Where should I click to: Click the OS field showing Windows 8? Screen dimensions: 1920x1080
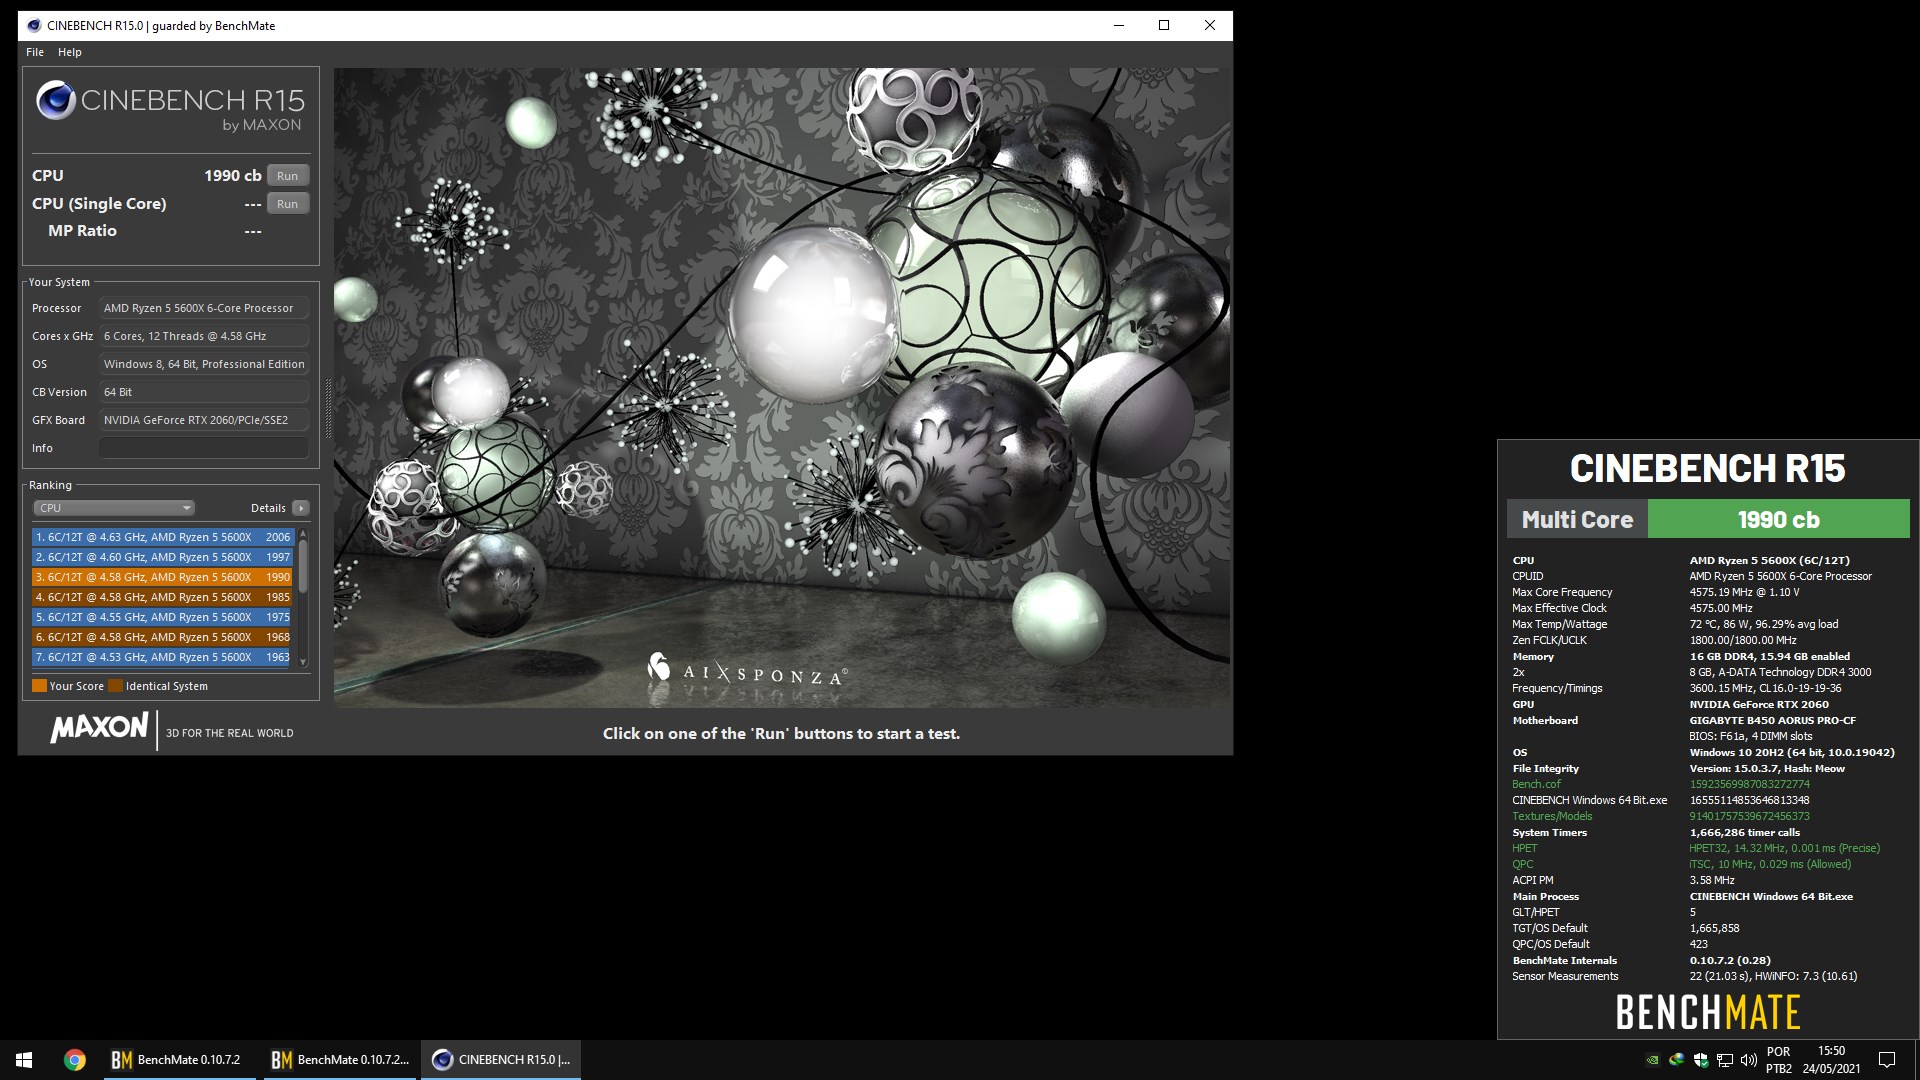[x=204, y=364]
